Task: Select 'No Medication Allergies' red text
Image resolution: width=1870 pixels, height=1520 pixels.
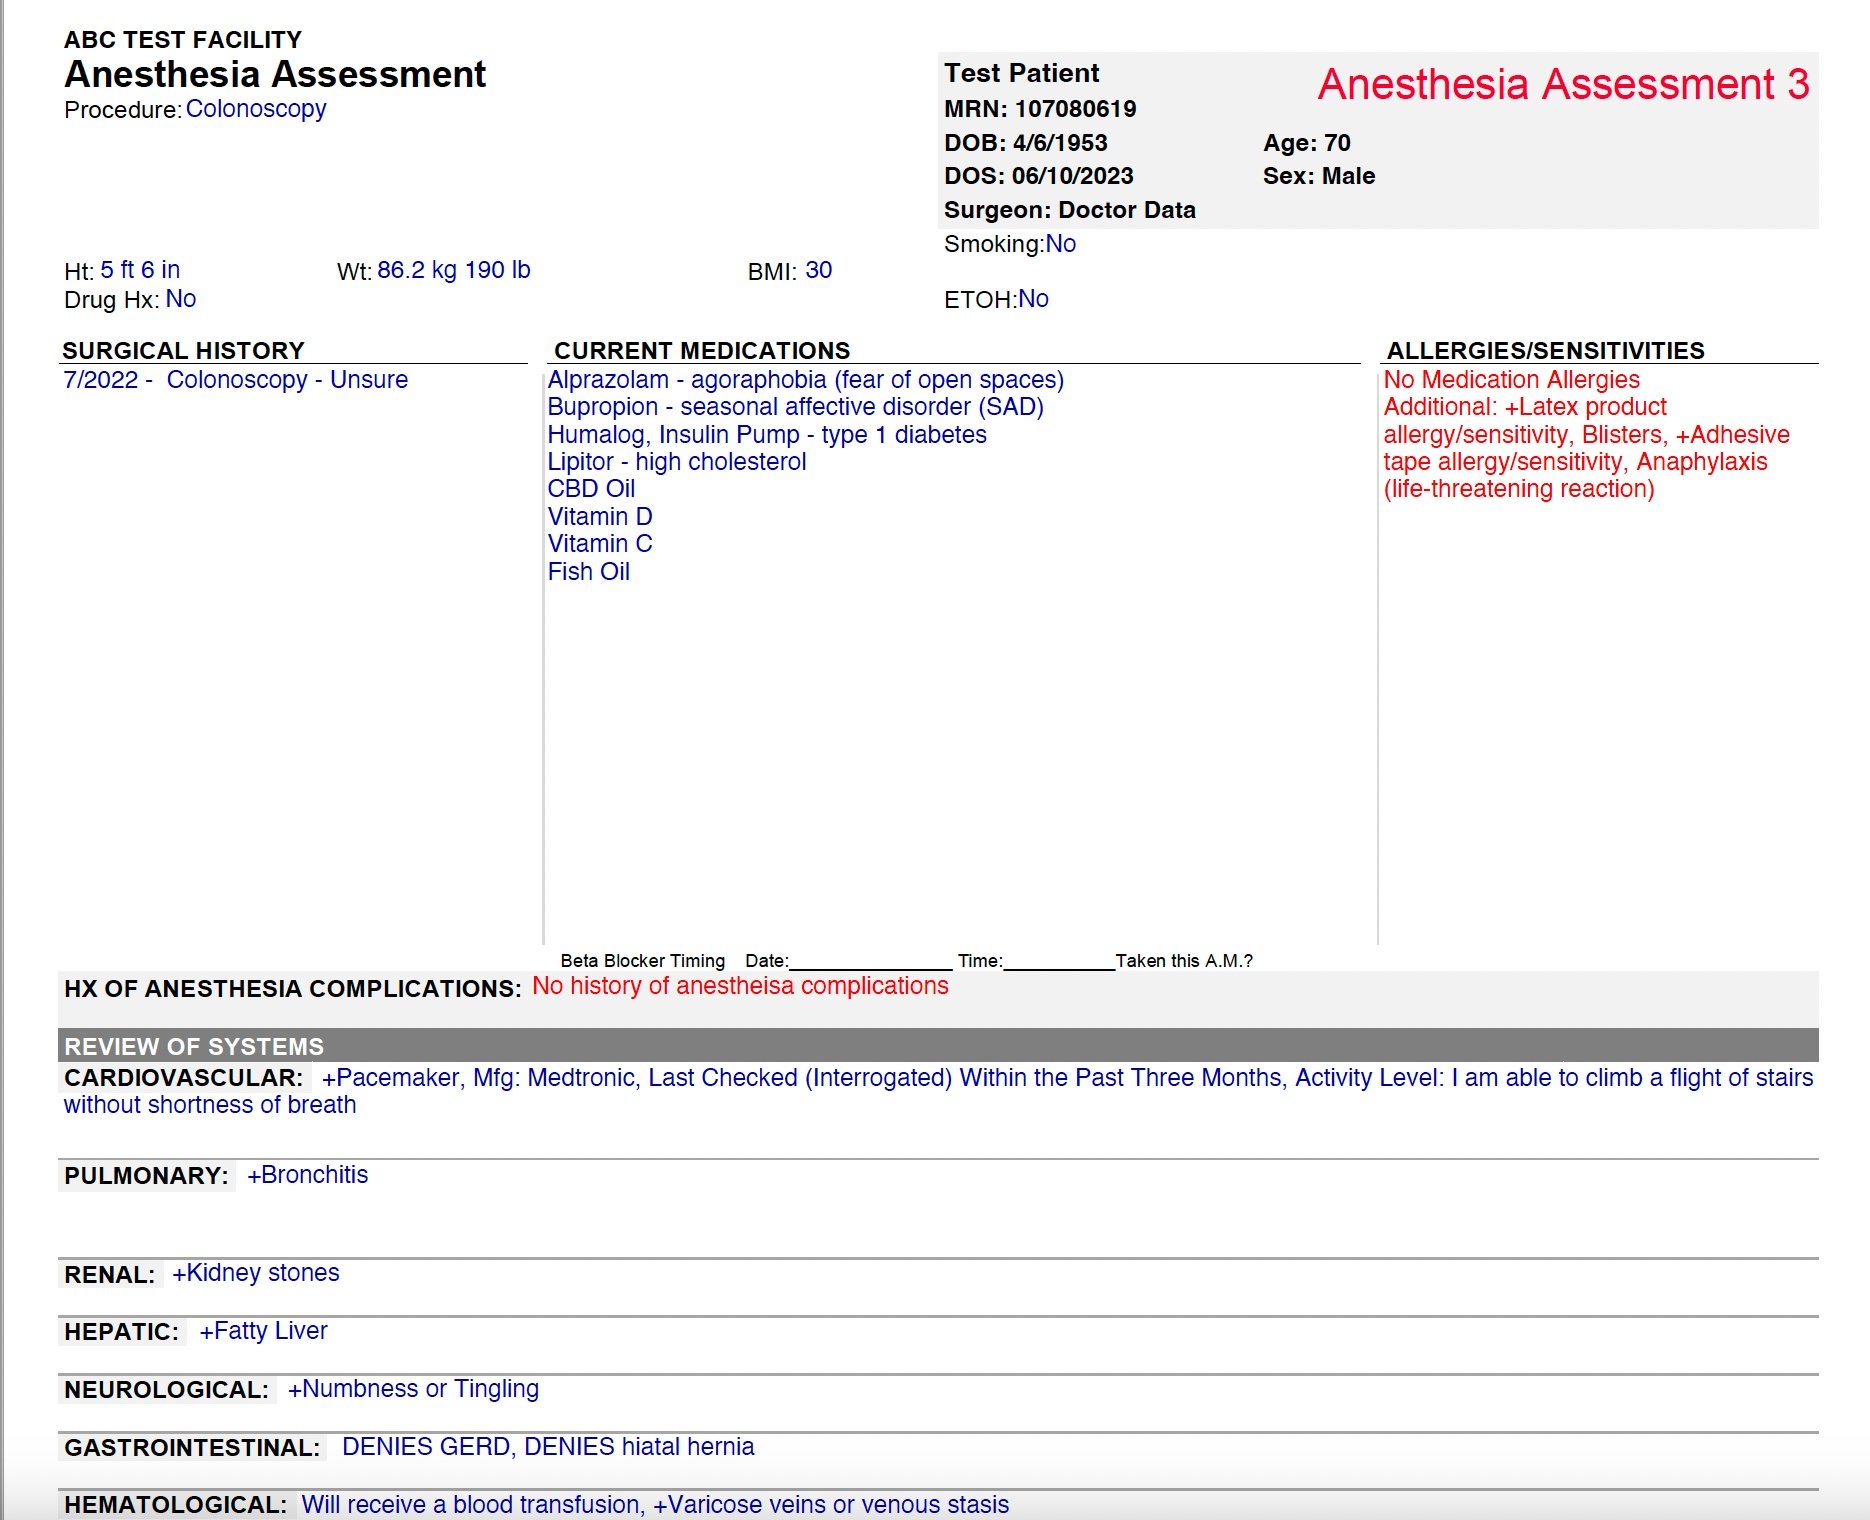Action: (1512, 380)
